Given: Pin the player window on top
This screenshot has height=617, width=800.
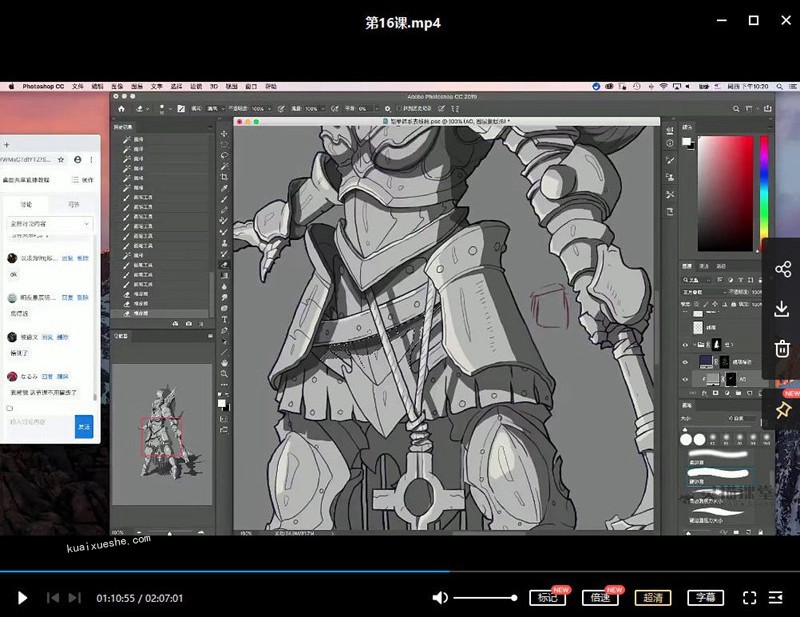Looking at the screenshot, I should coord(782,409).
